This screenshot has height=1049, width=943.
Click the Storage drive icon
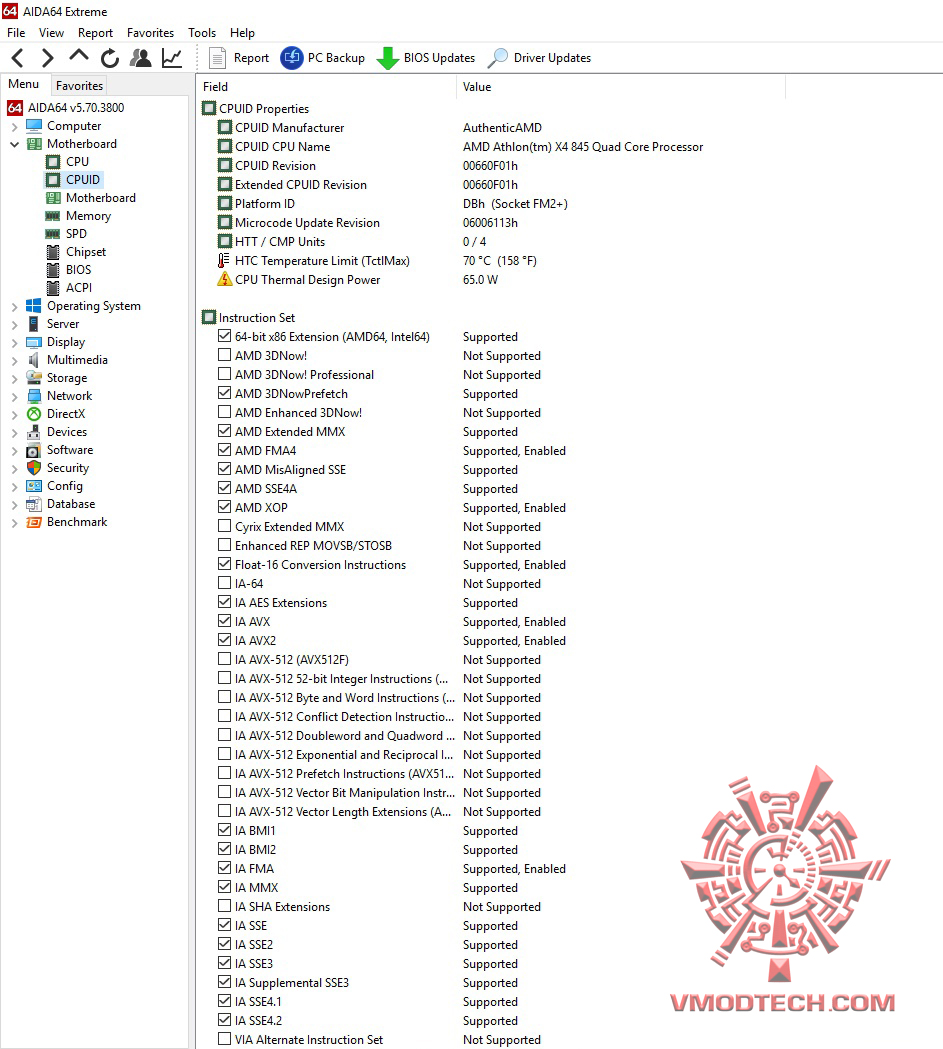point(34,377)
